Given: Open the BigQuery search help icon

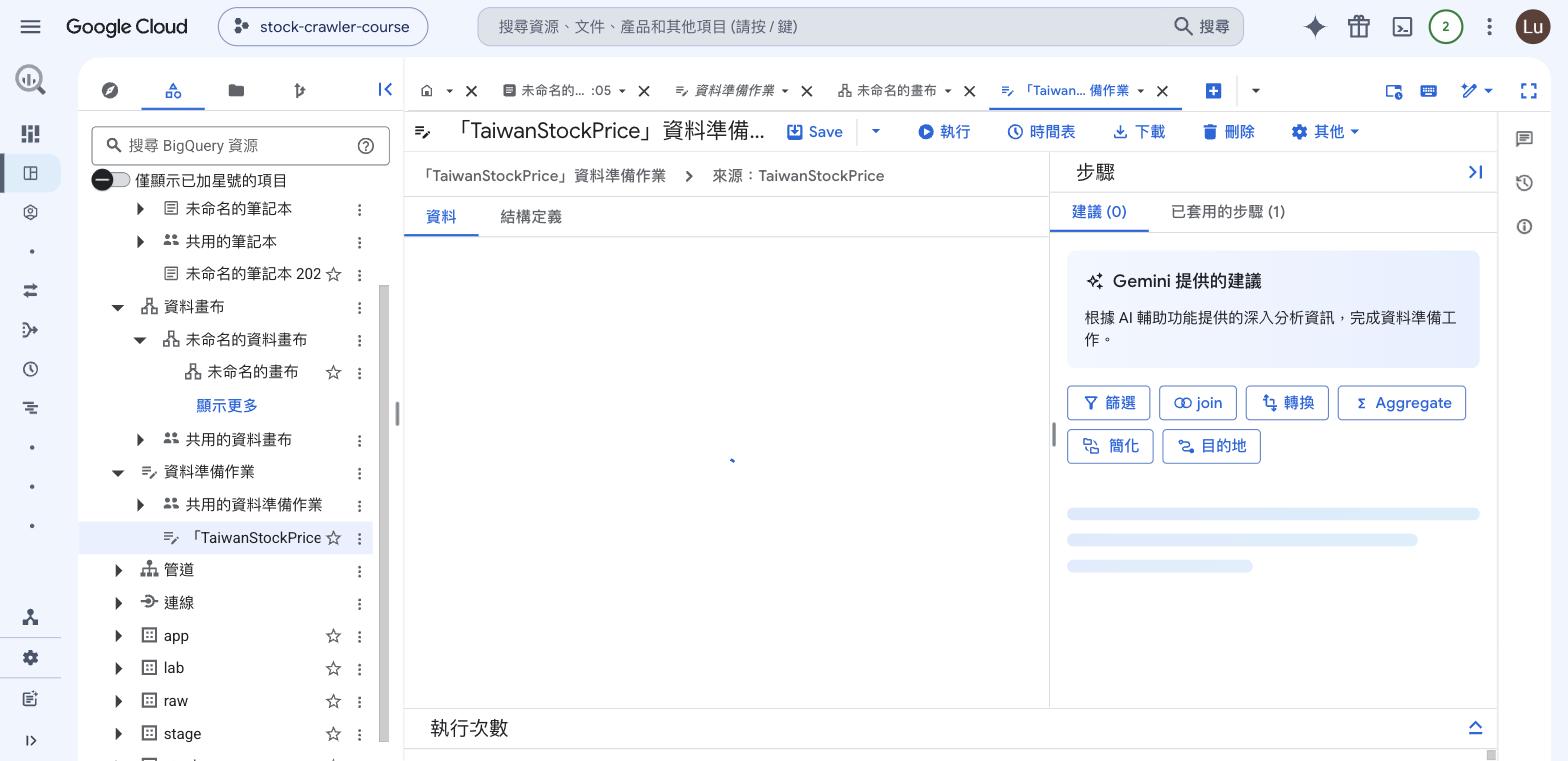Looking at the screenshot, I should tap(366, 145).
